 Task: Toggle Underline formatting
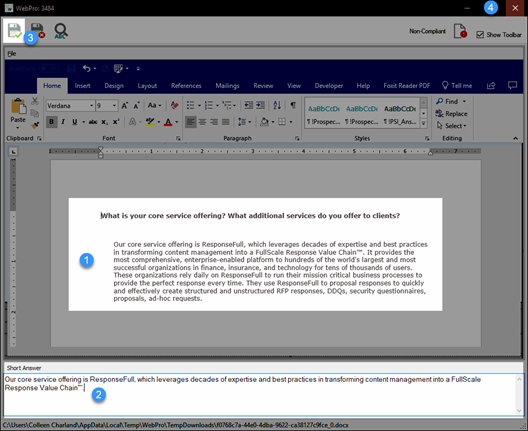[75, 122]
